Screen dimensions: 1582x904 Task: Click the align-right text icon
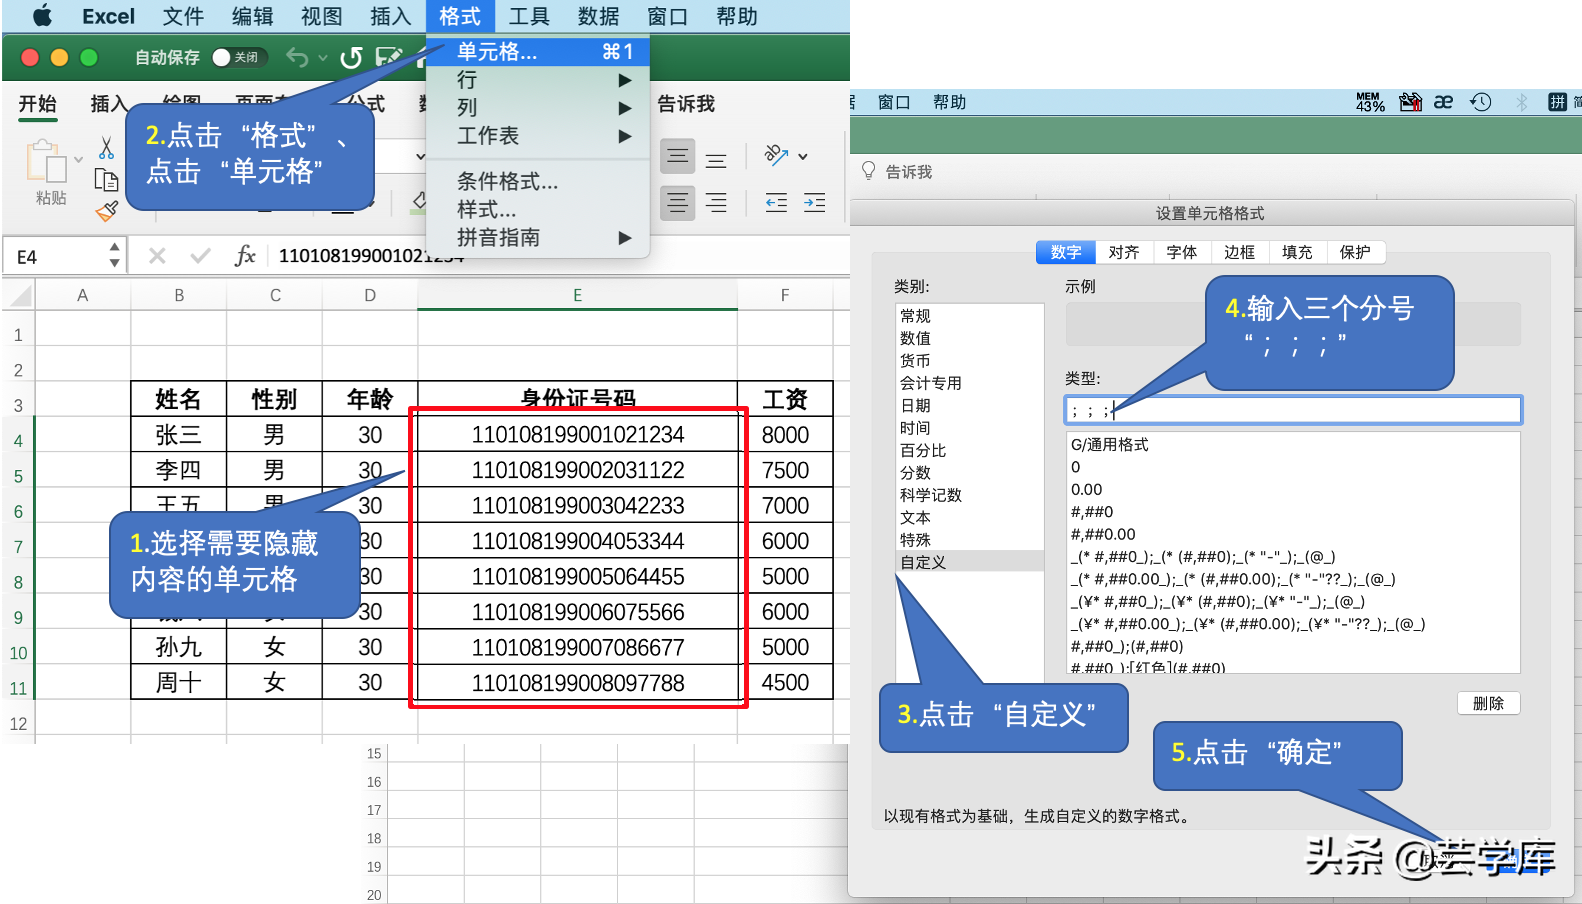(716, 203)
